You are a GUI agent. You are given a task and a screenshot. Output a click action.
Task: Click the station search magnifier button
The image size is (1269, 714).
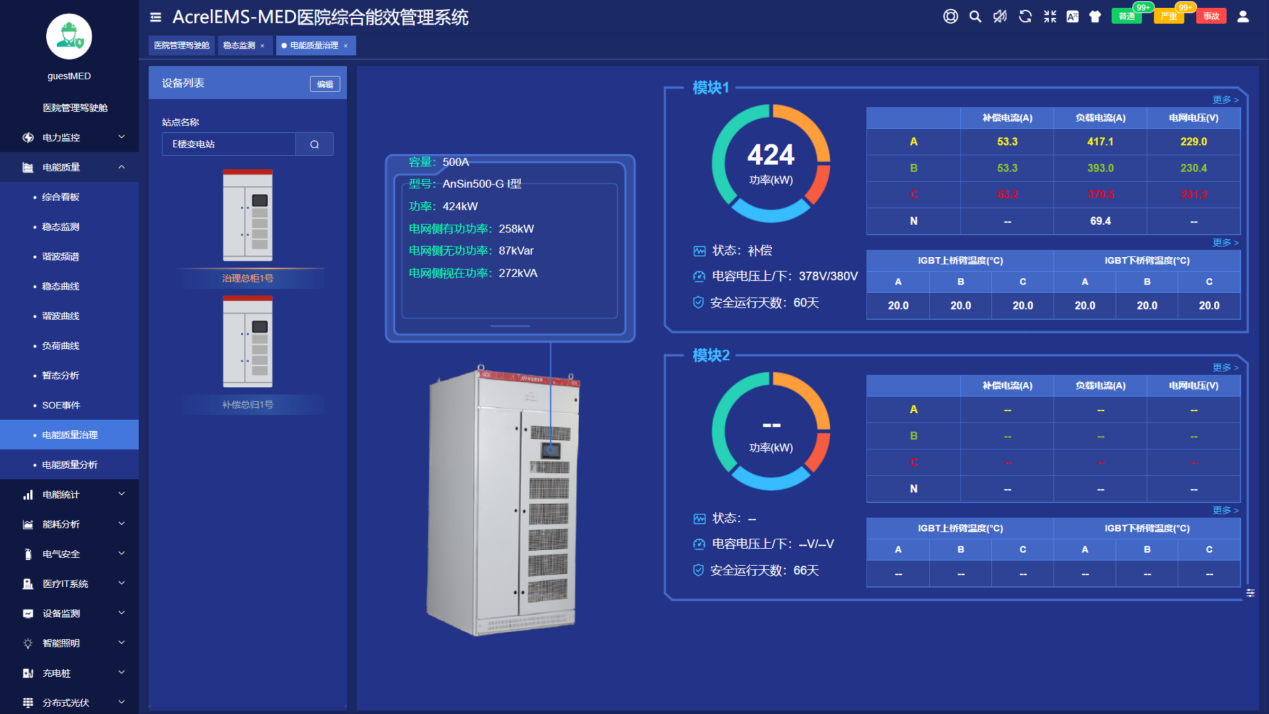point(315,144)
